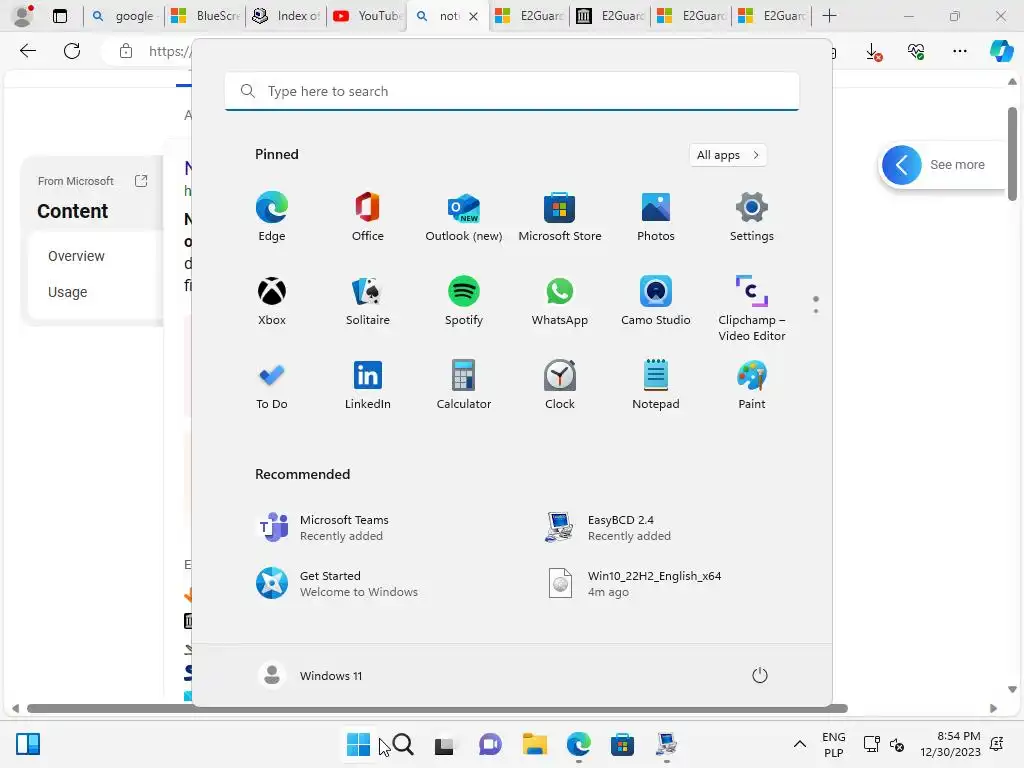Screen dimensions: 1024x768
Task: Launch the Xbox app
Action: click(x=272, y=301)
